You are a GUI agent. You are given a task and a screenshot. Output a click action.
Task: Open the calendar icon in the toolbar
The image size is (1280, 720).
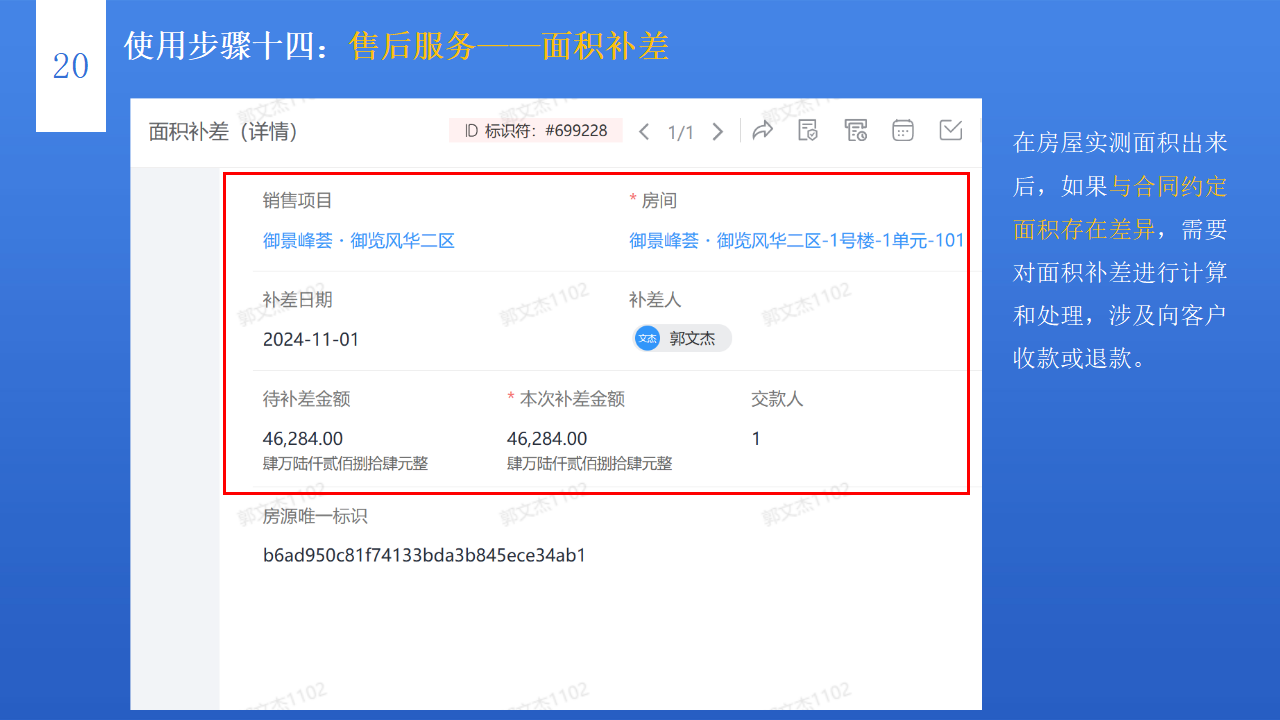coord(903,129)
